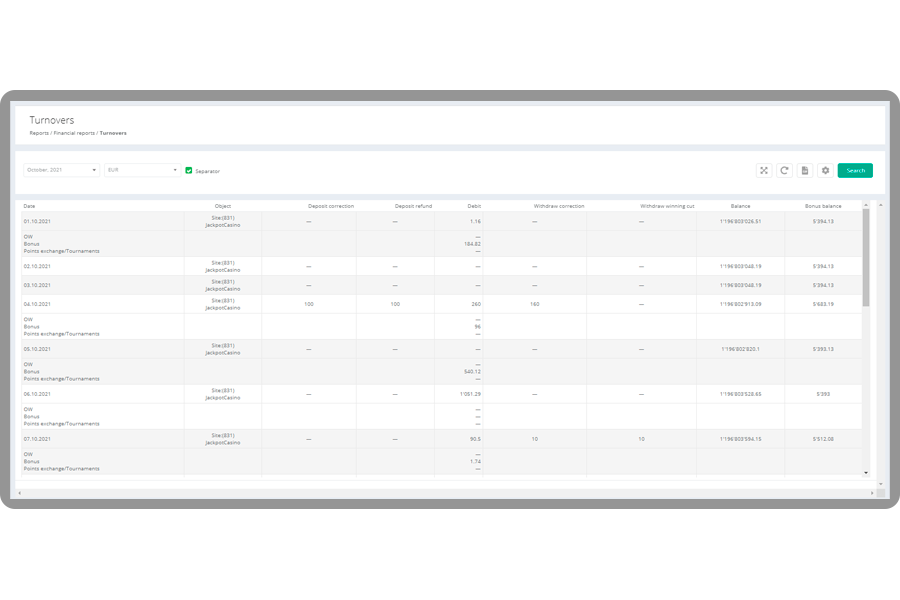Click the Site(831) JackpotCasino cell for 07.10.2021
The width and height of the screenshot is (900, 600).
click(222, 438)
